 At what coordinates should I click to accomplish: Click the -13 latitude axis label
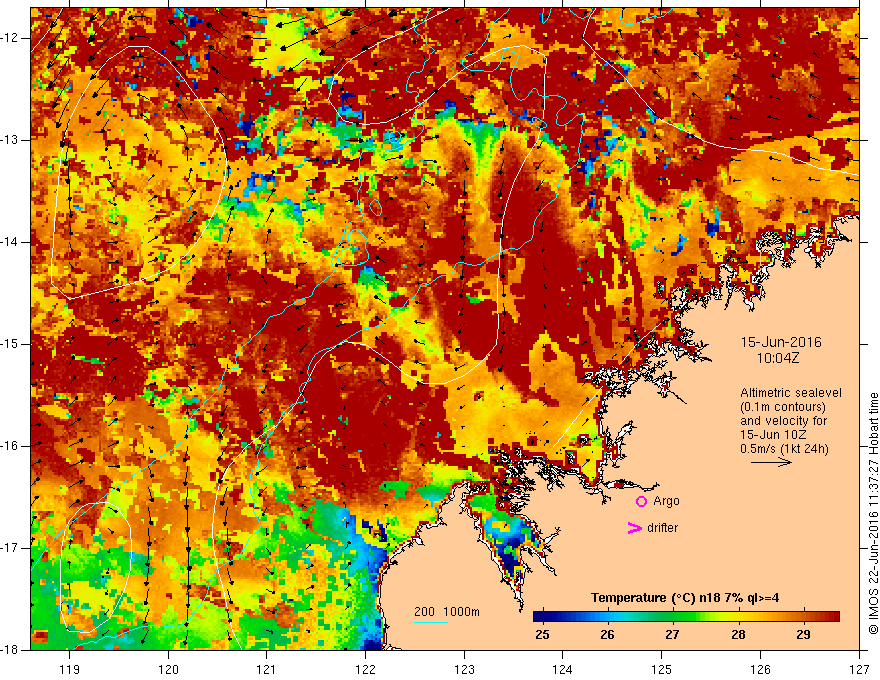click(10, 140)
